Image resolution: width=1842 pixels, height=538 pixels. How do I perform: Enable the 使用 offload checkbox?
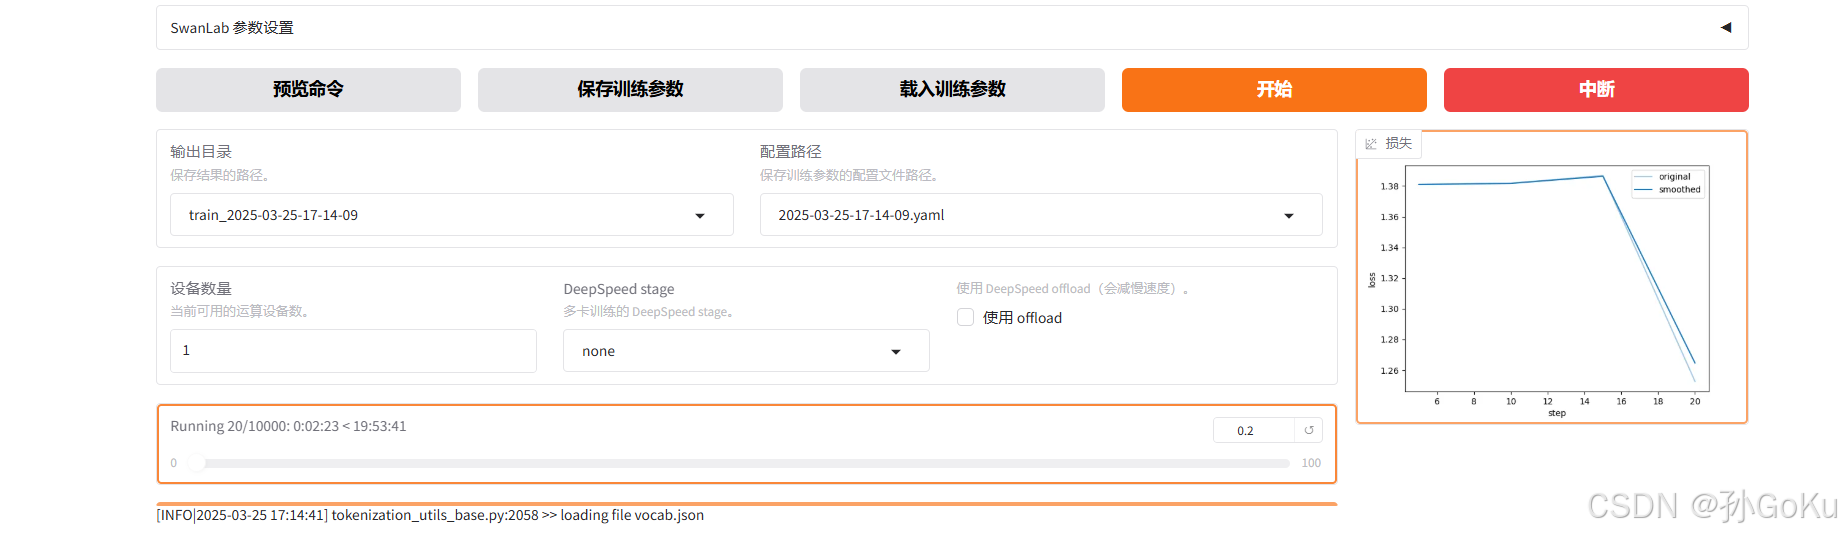tap(965, 318)
